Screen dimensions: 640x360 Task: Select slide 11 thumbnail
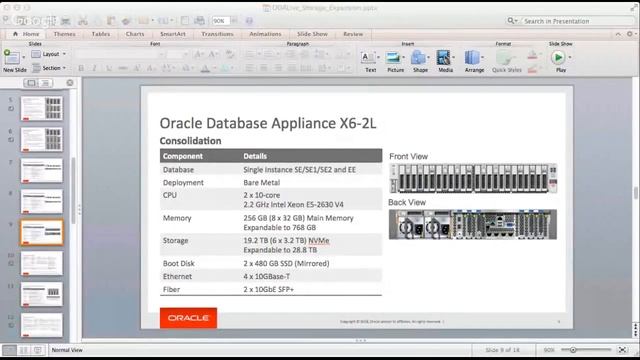(42, 294)
